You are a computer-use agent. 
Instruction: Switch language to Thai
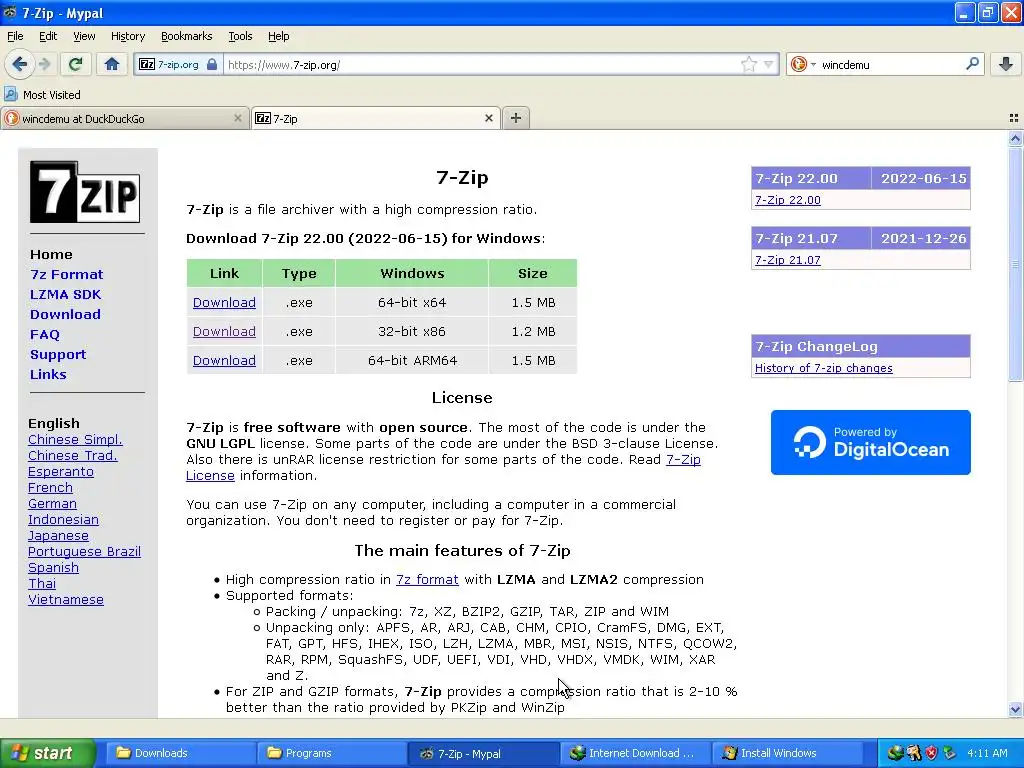pos(42,583)
